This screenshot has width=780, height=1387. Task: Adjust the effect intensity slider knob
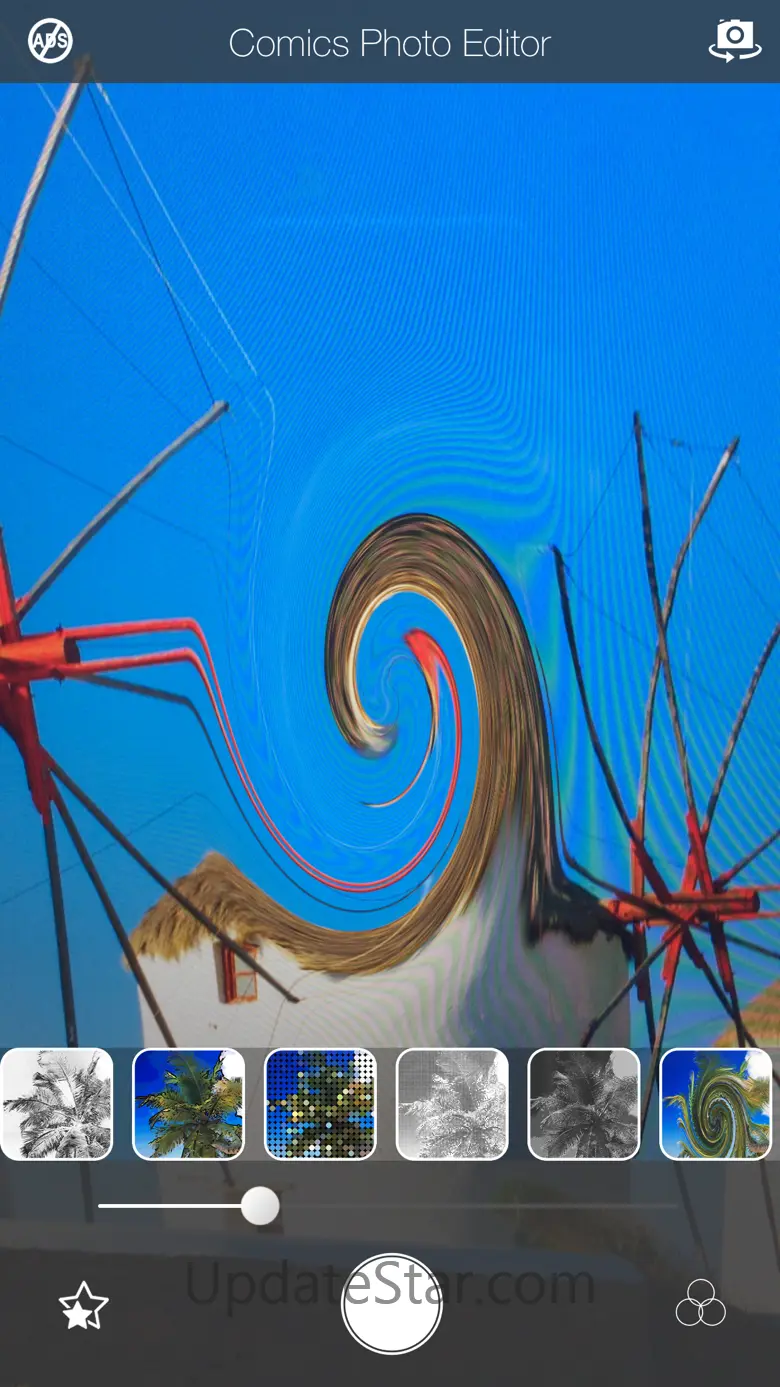(x=260, y=1205)
